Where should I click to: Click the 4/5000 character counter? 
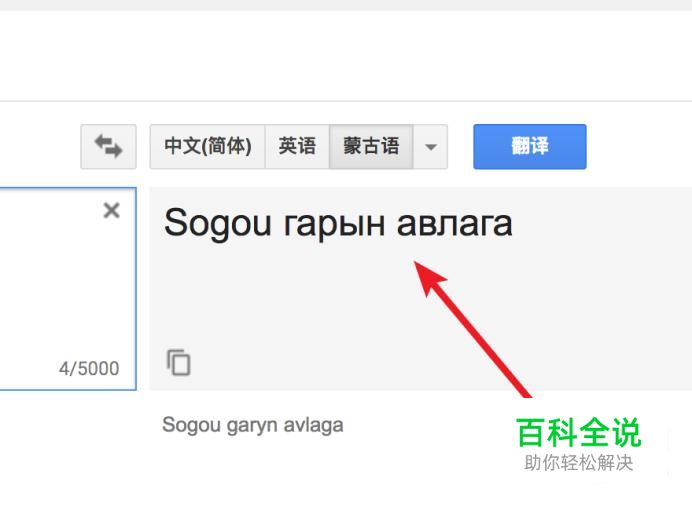(89, 368)
